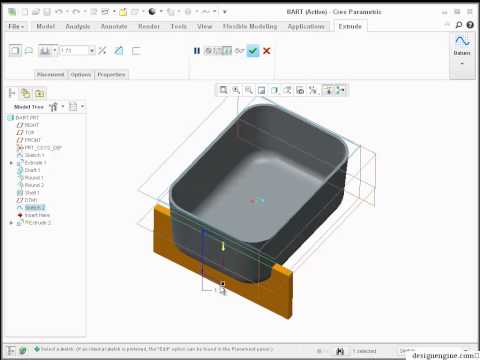The width and height of the screenshot is (480, 360).
Task: Select the Extrude ribbon tab
Action: (350, 26)
